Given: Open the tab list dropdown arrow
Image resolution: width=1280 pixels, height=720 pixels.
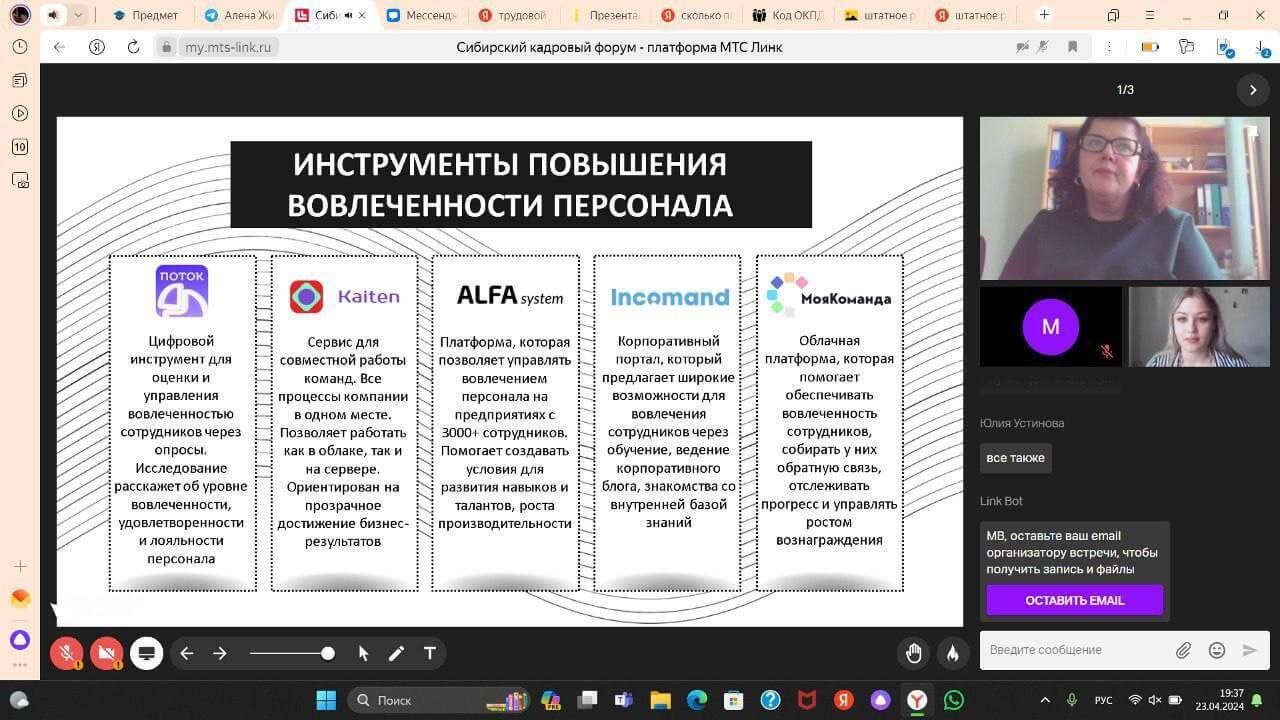Looking at the screenshot, I should pyautogui.click(x=78, y=15).
